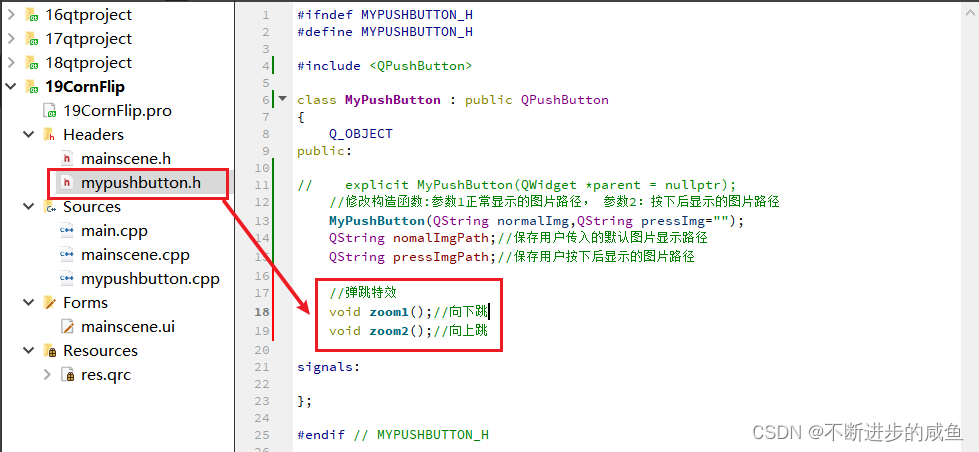Click the 16qtproject project folder icon
Screen dimensions: 979x452
point(32,15)
